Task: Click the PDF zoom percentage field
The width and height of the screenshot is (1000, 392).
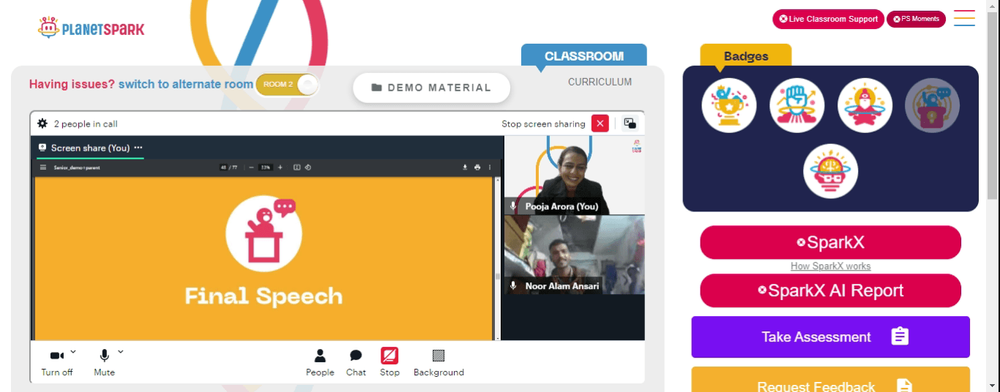Action: 266,168
